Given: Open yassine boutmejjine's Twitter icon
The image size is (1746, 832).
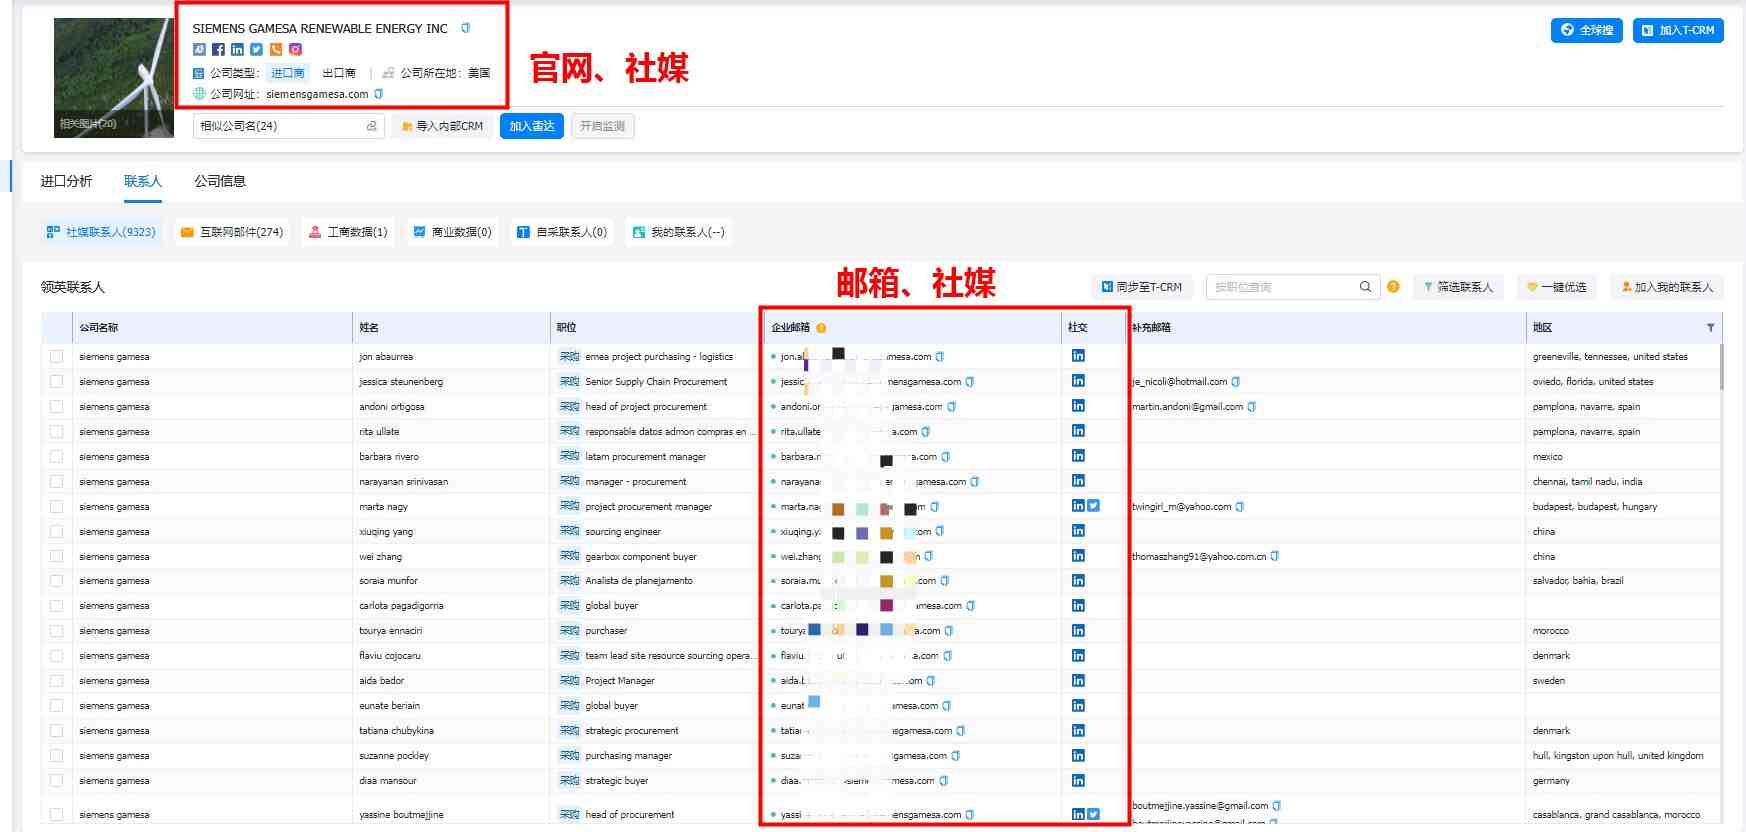Looking at the screenshot, I should click(1093, 814).
